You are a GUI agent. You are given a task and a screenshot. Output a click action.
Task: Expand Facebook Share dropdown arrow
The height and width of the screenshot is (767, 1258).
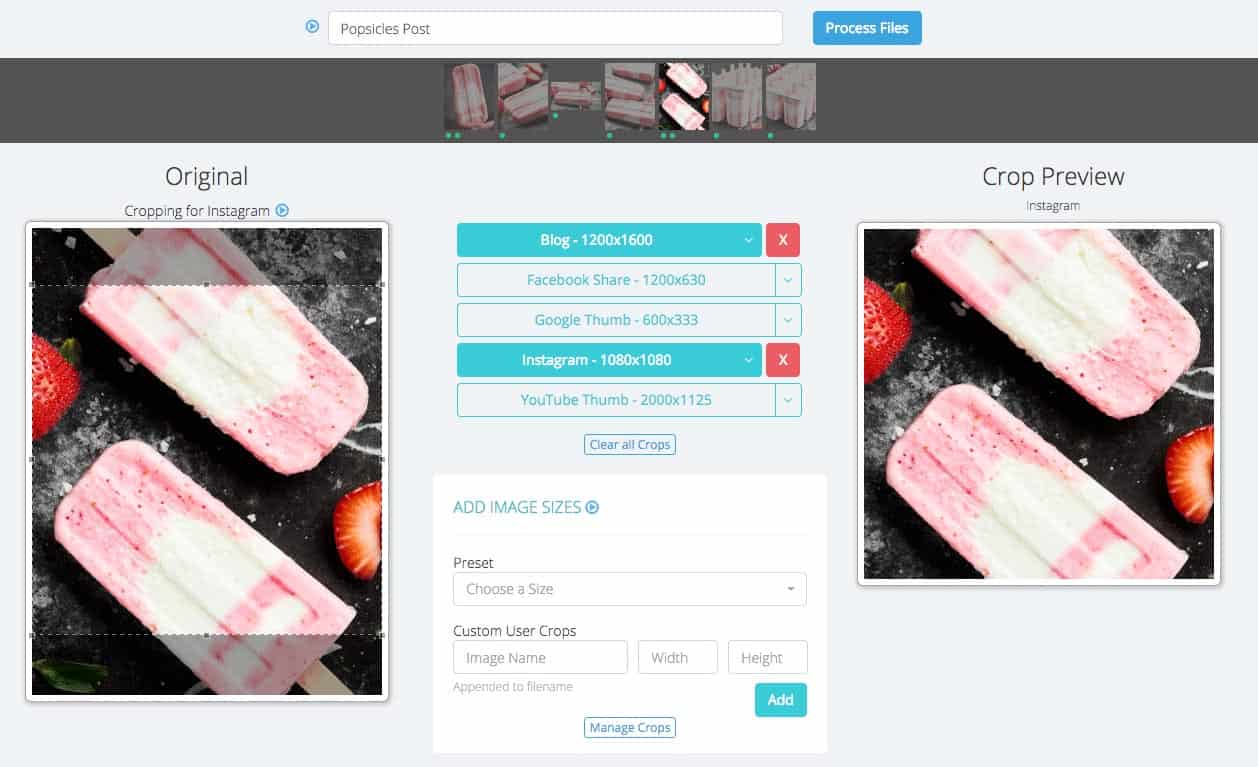click(788, 280)
